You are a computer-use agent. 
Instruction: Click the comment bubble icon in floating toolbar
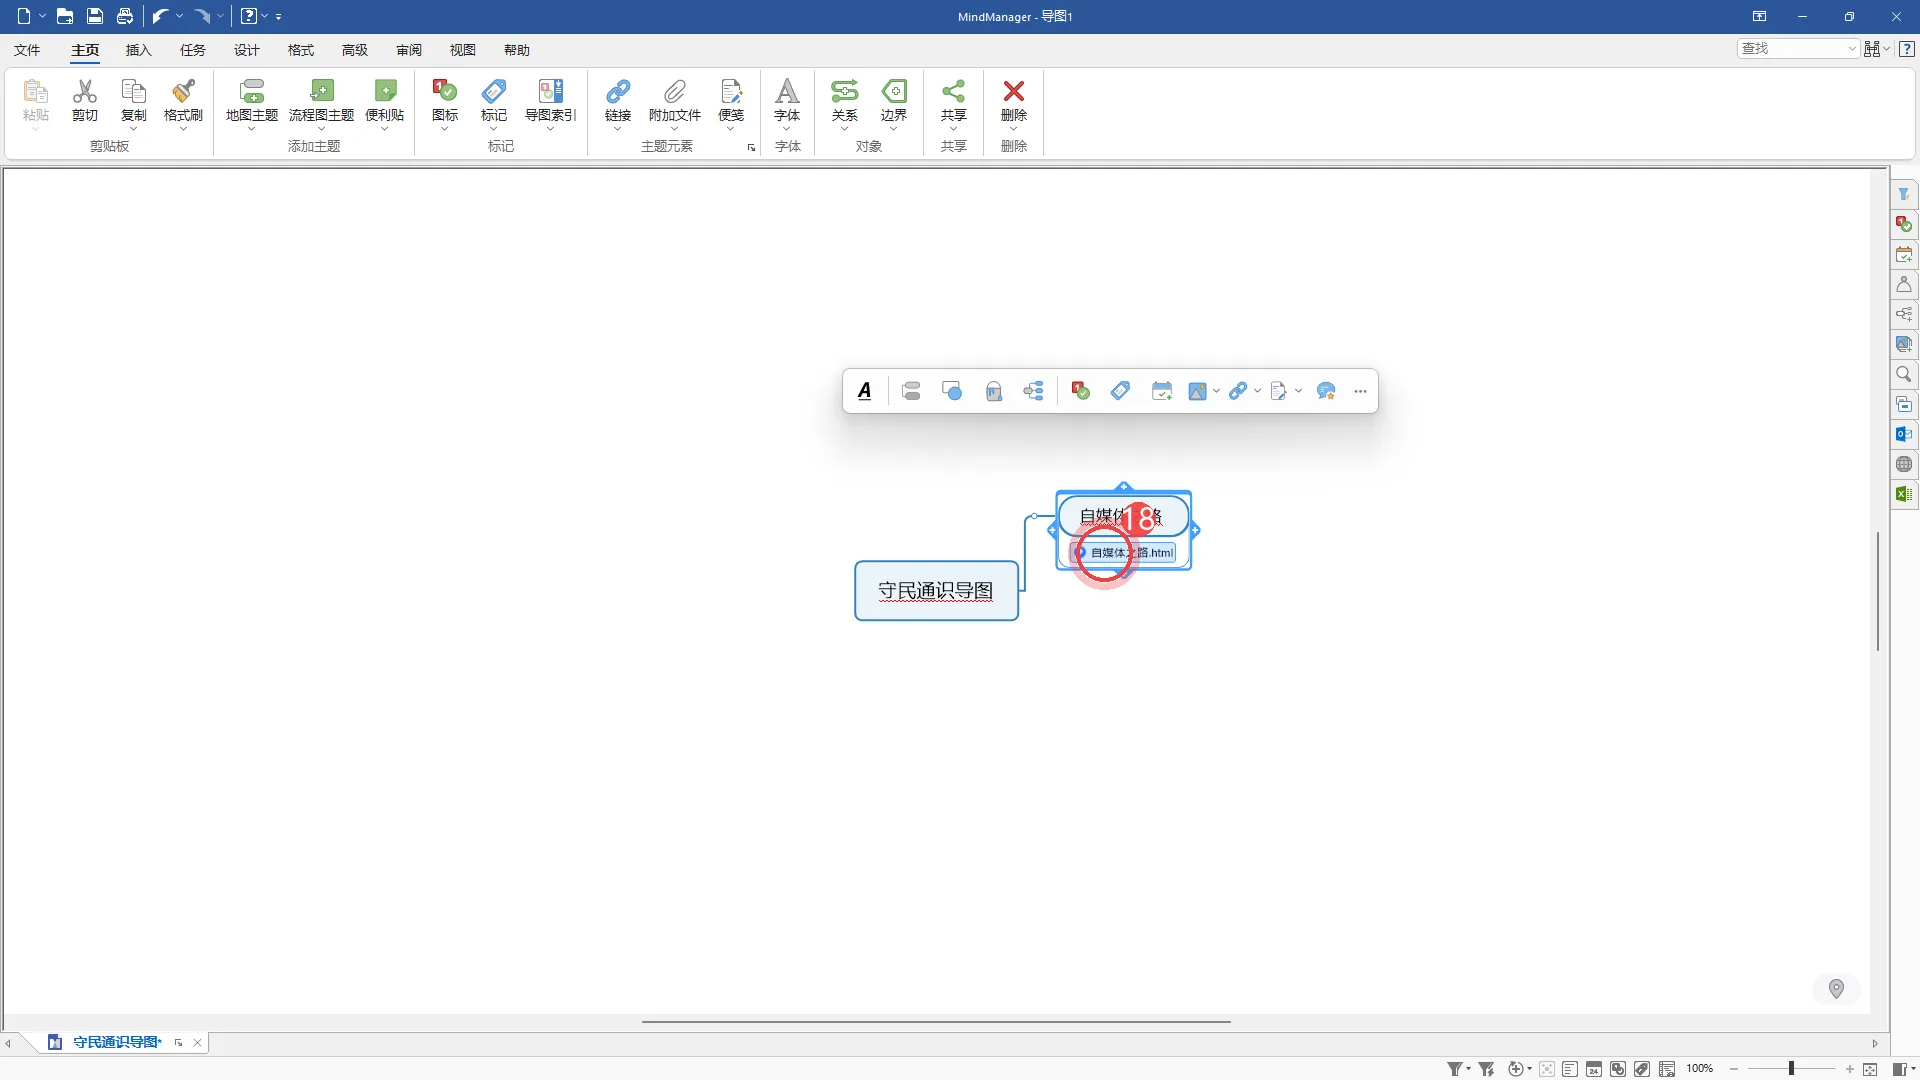[x=1327, y=391]
